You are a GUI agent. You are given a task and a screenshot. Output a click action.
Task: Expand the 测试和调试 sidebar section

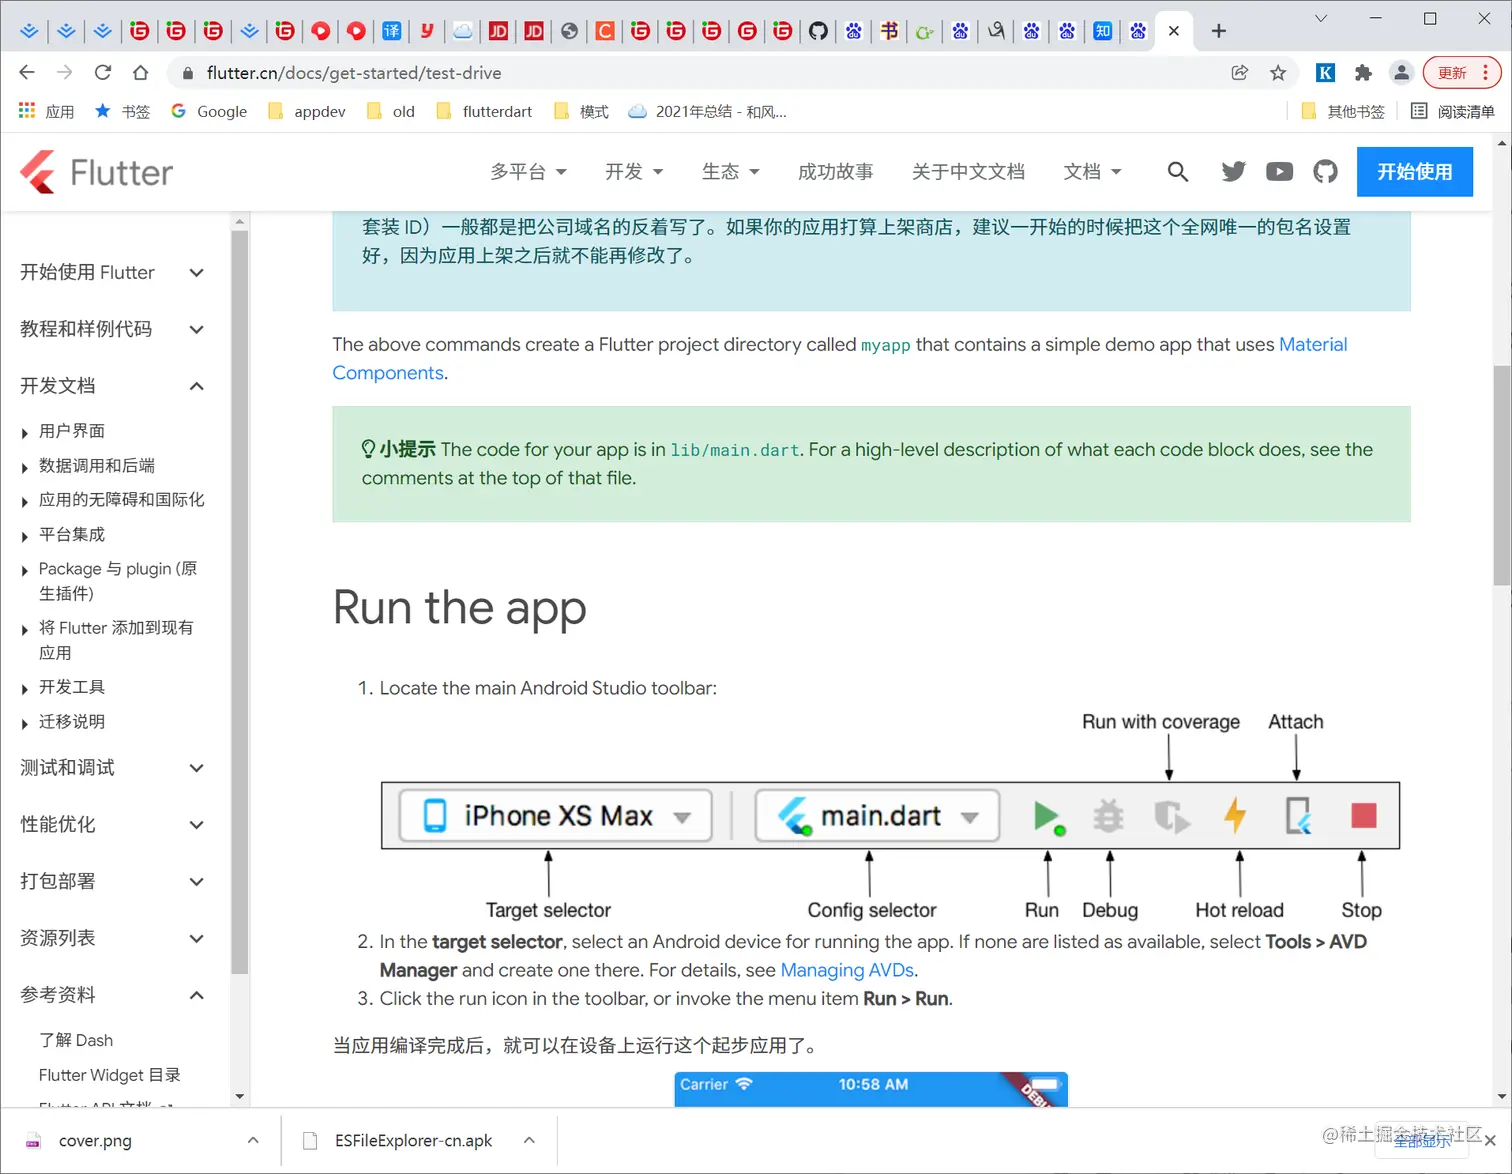coord(112,767)
